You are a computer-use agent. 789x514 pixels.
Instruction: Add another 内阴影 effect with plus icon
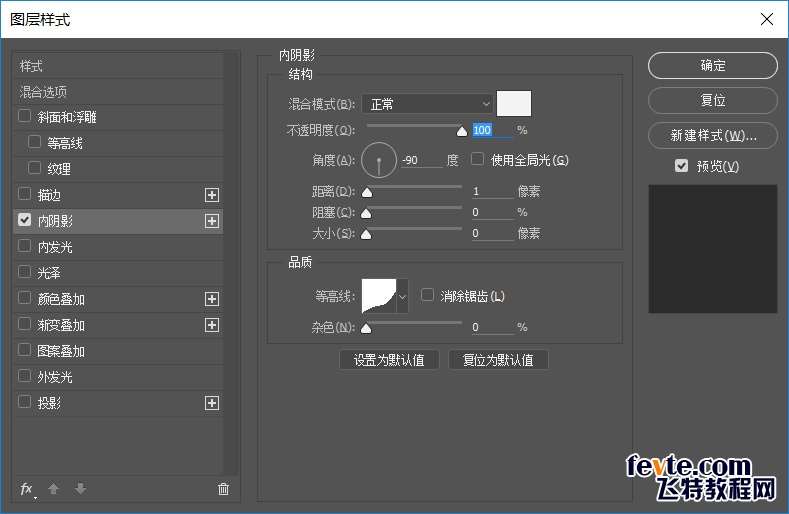coord(212,221)
